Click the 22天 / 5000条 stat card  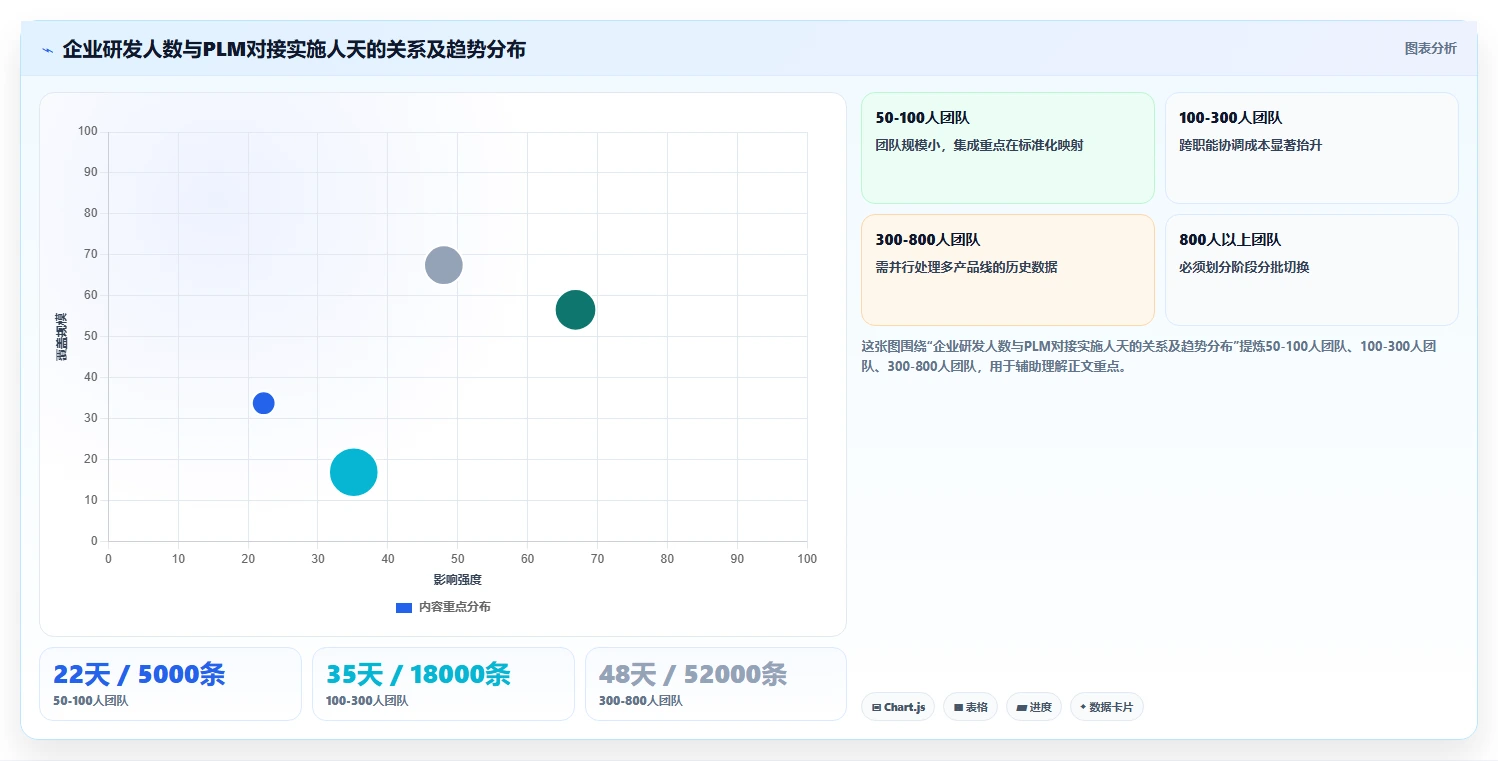[170, 684]
